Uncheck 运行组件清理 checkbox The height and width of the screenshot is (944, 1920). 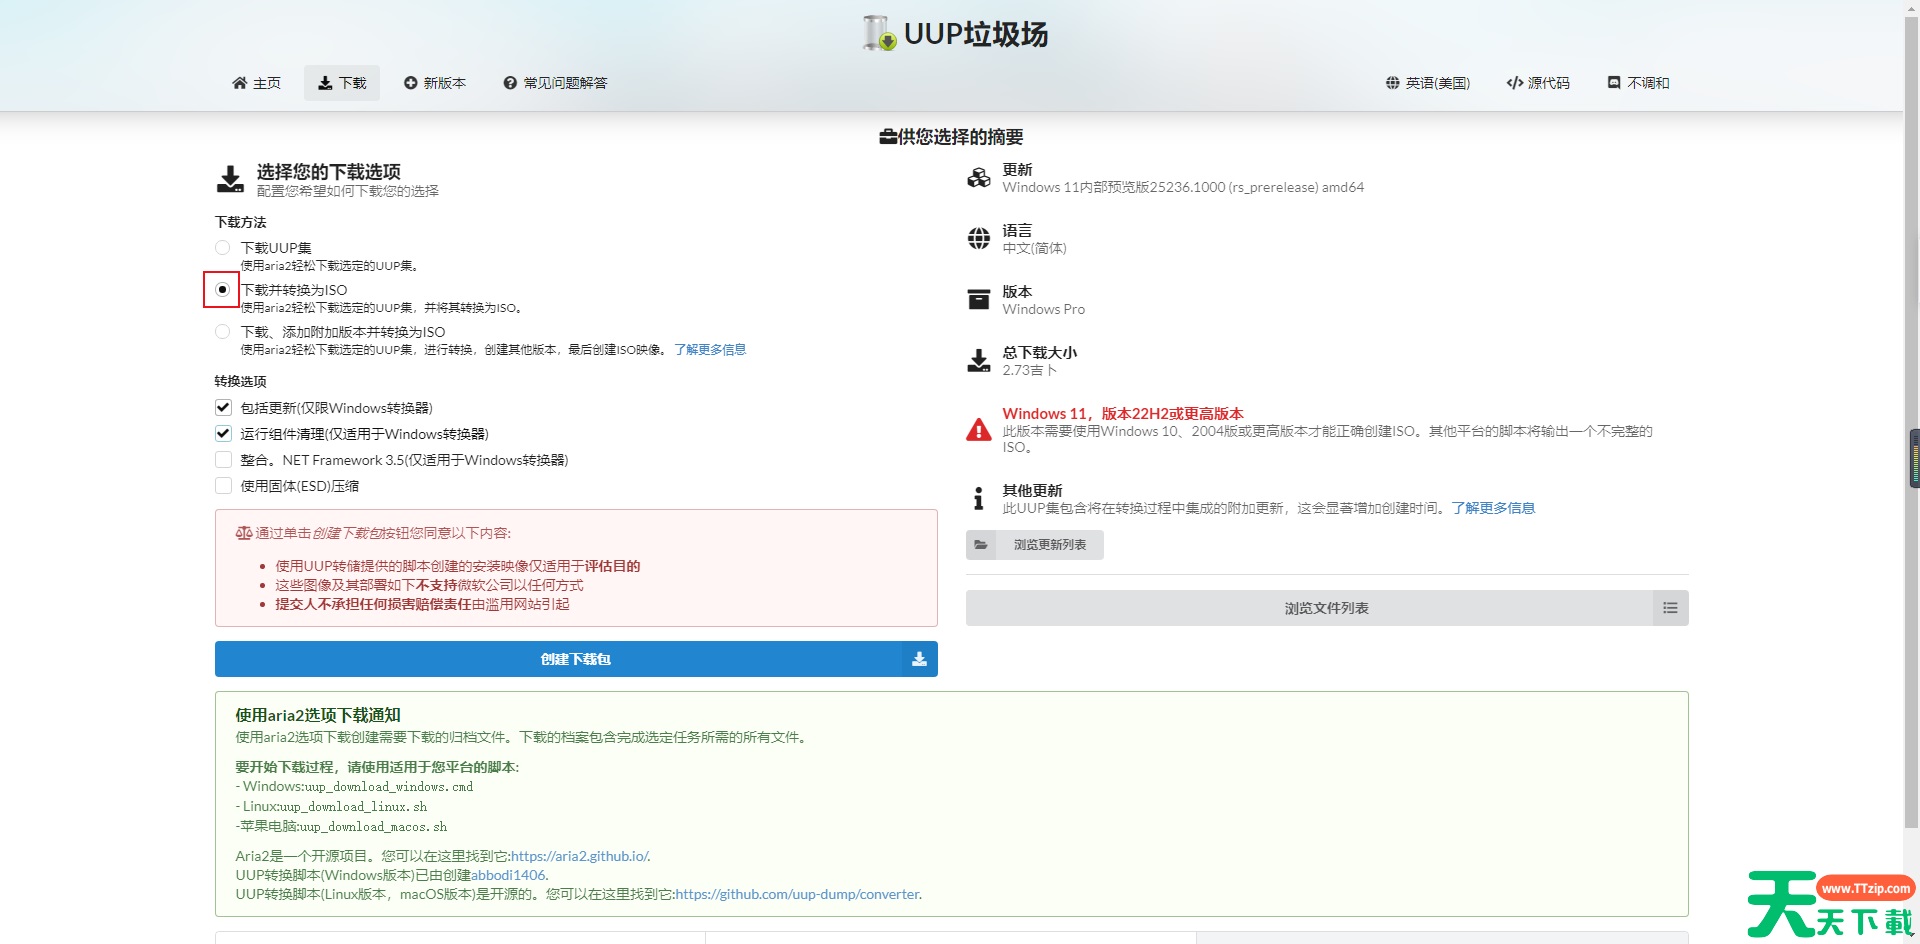coord(223,433)
